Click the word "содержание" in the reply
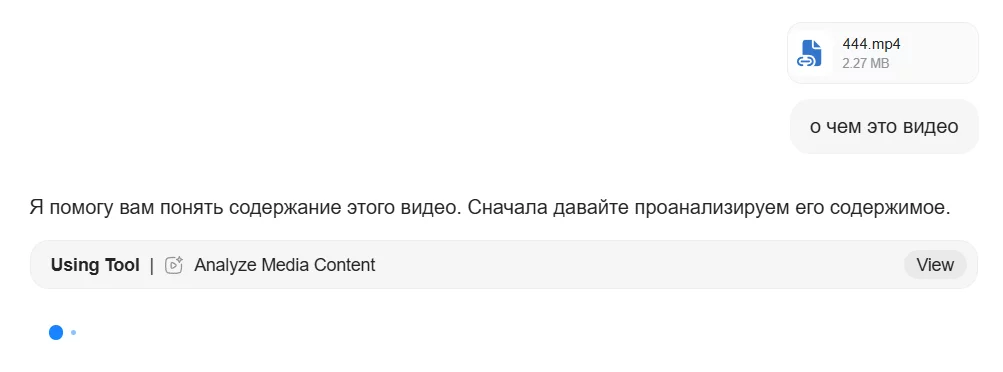Viewport: 1003px width, 372px height. pos(285,208)
